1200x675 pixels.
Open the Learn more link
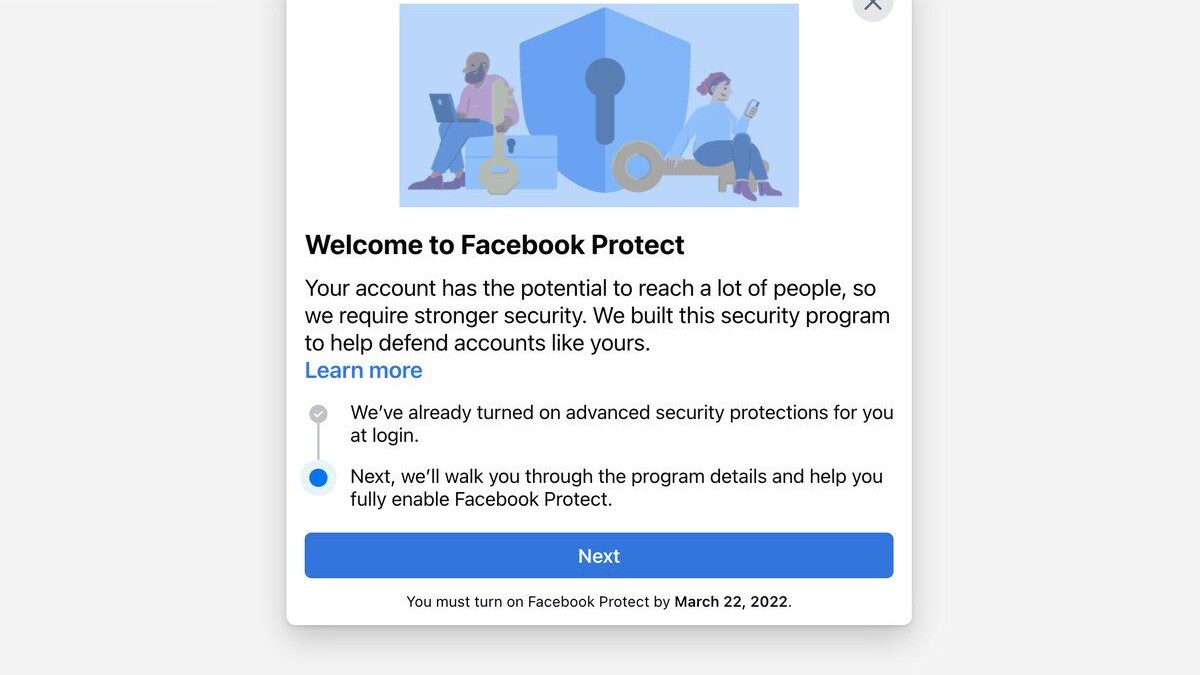point(363,370)
